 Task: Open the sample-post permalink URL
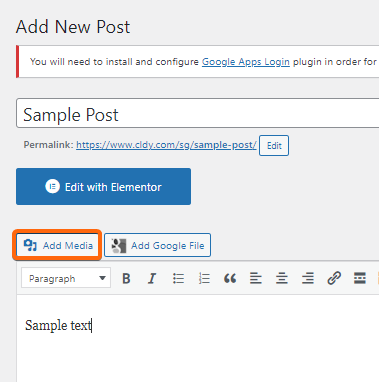click(x=166, y=145)
